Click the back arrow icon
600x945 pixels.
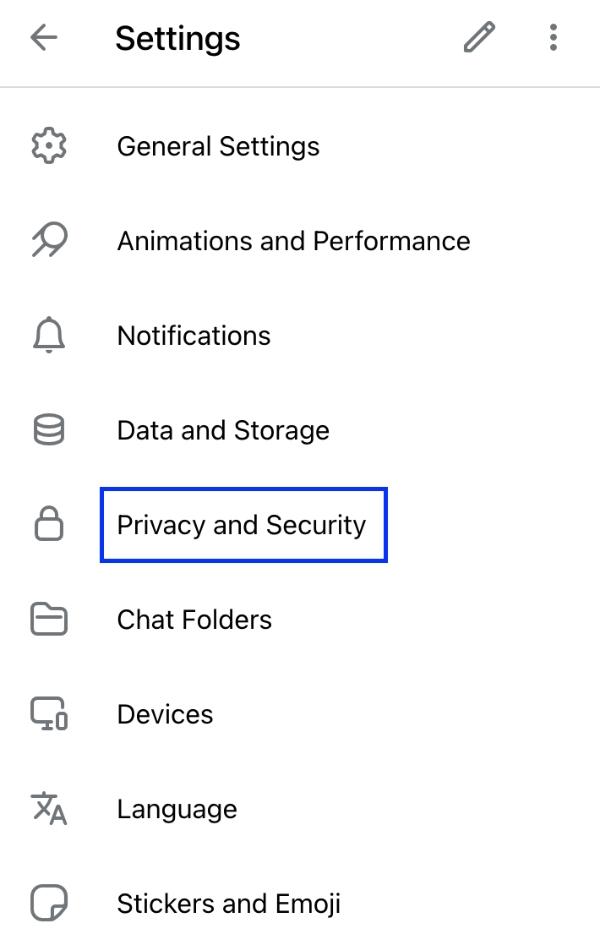point(44,38)
